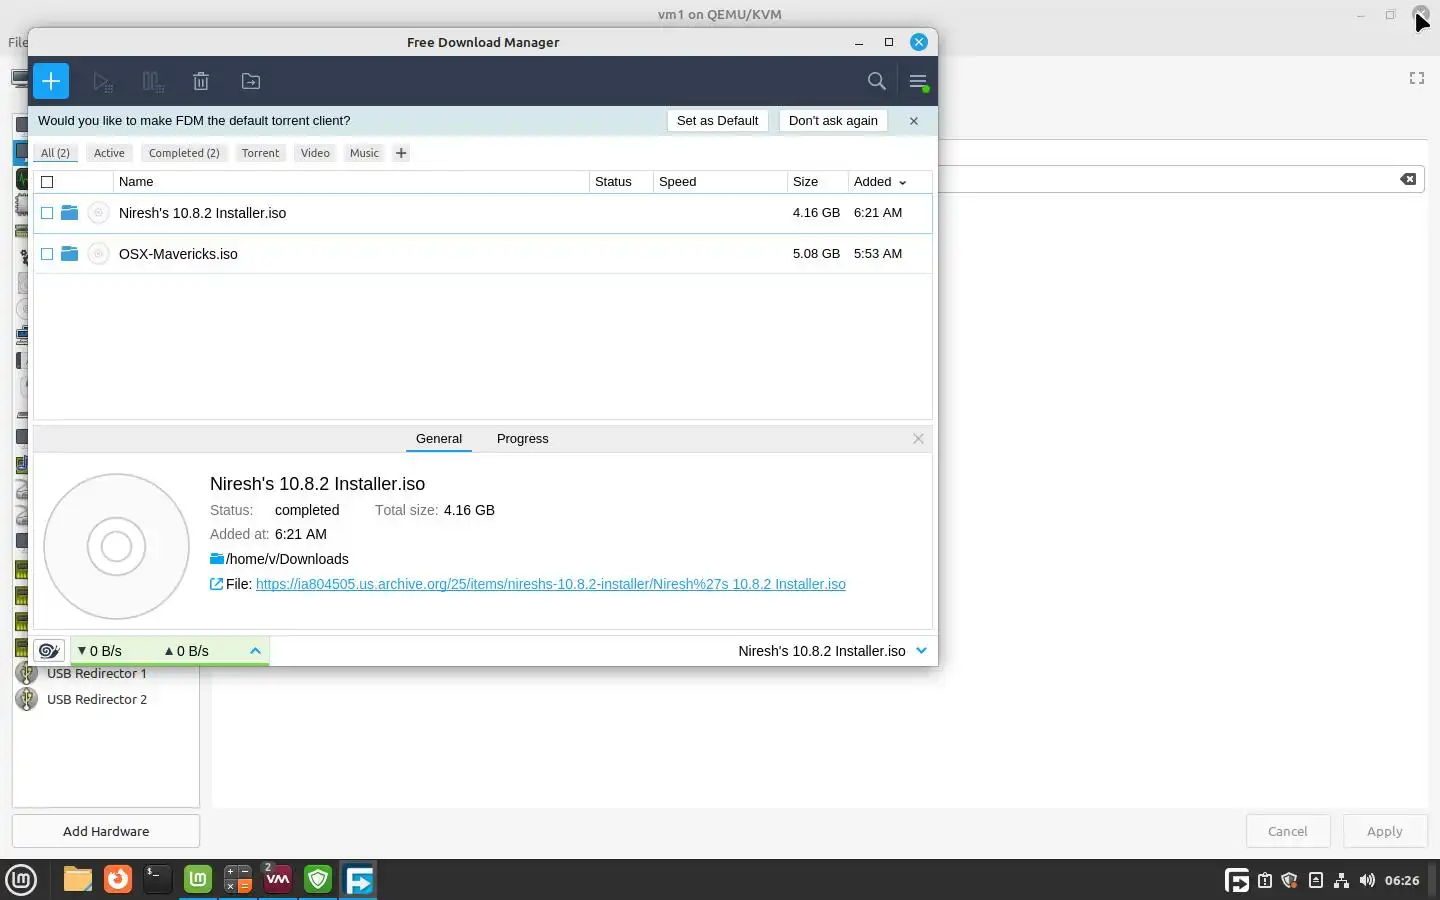
Task: Click the volume icon in system tray
Action: coord(1367,881)
